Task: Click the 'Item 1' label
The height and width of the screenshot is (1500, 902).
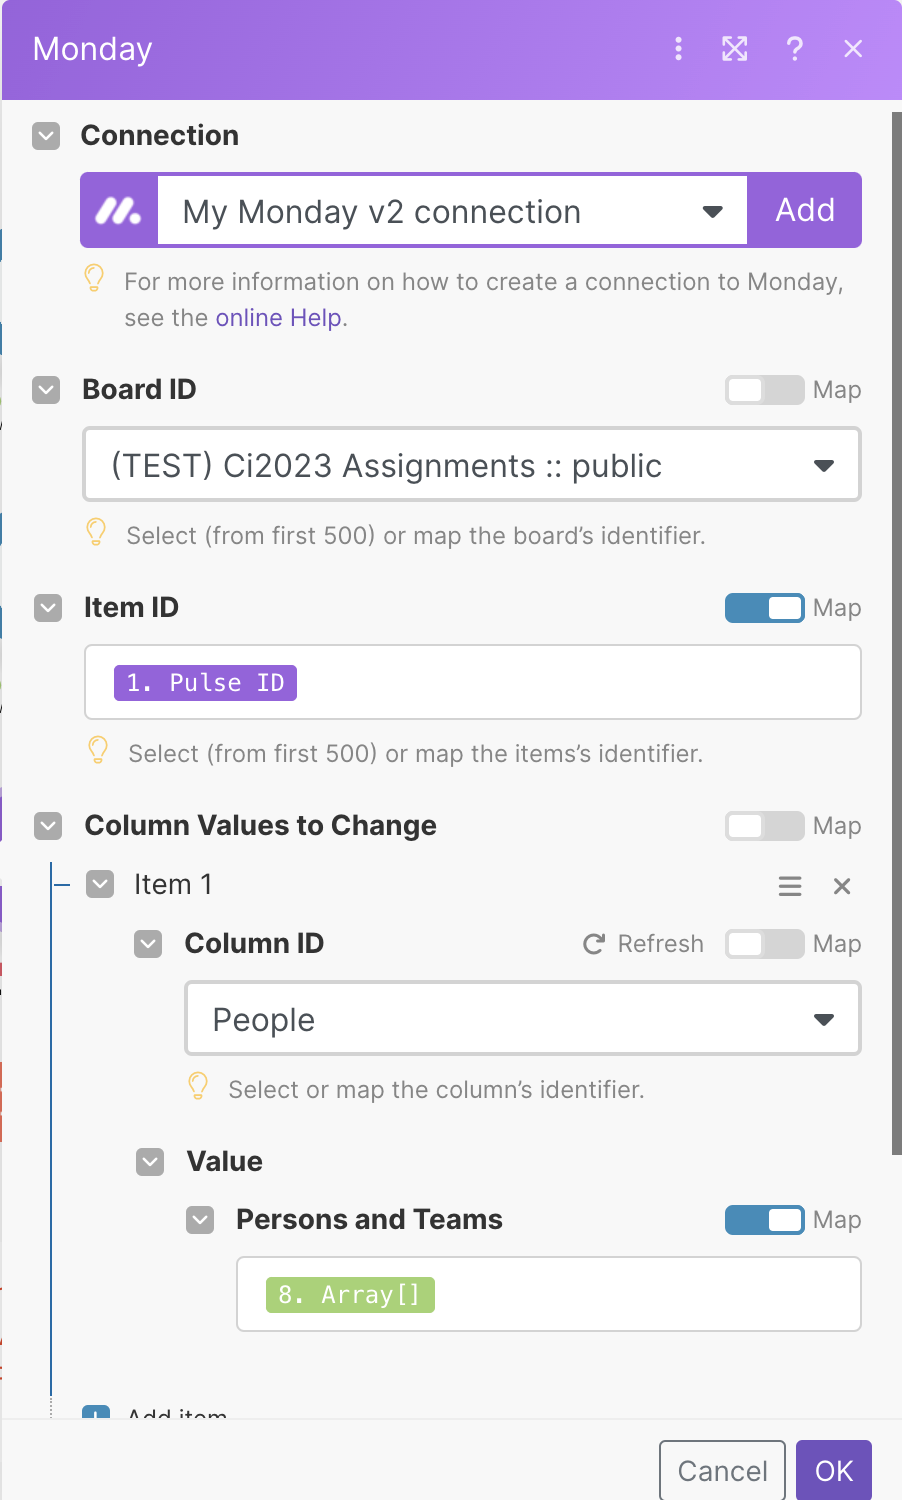Action: click(x=173, y=885)
